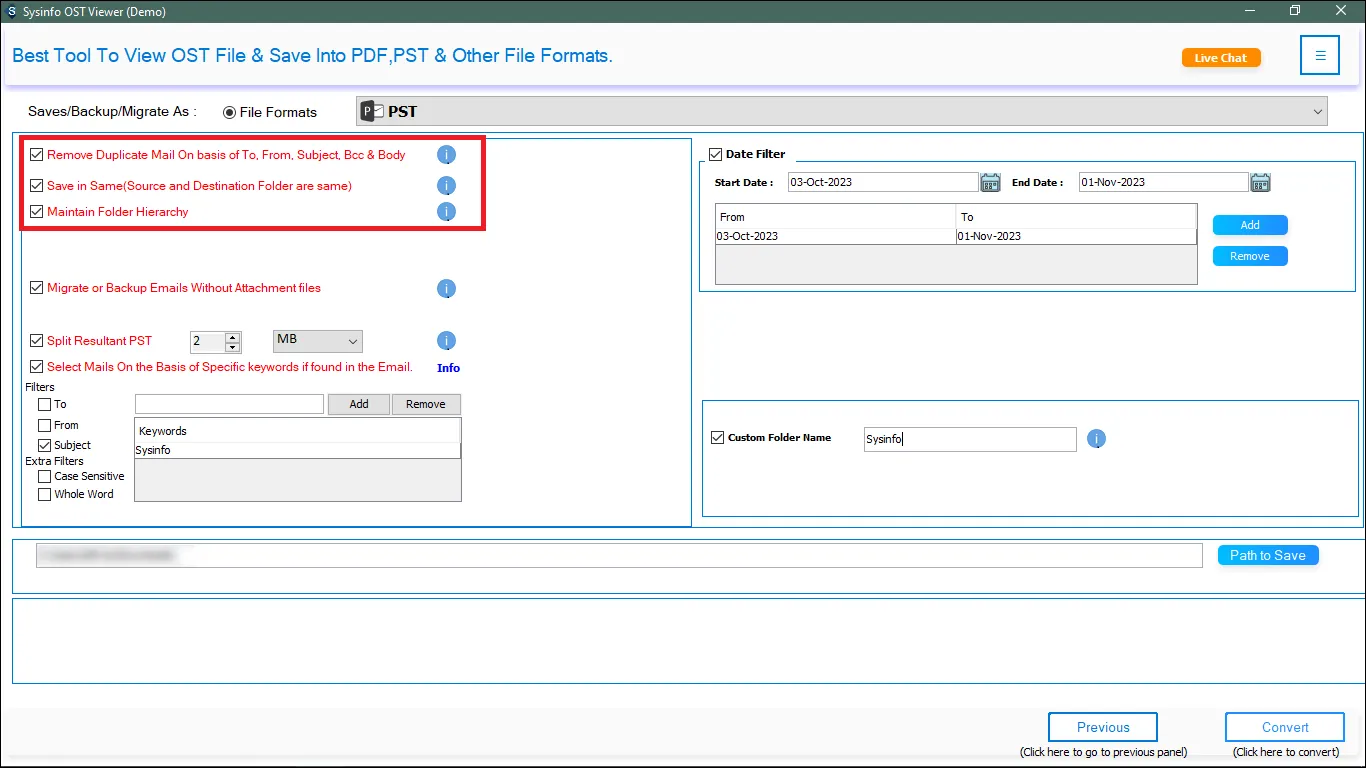Screen dimensions: 1366x768
Task: Expand the PST file format dropdown
Action: [x=1316, y=112]
